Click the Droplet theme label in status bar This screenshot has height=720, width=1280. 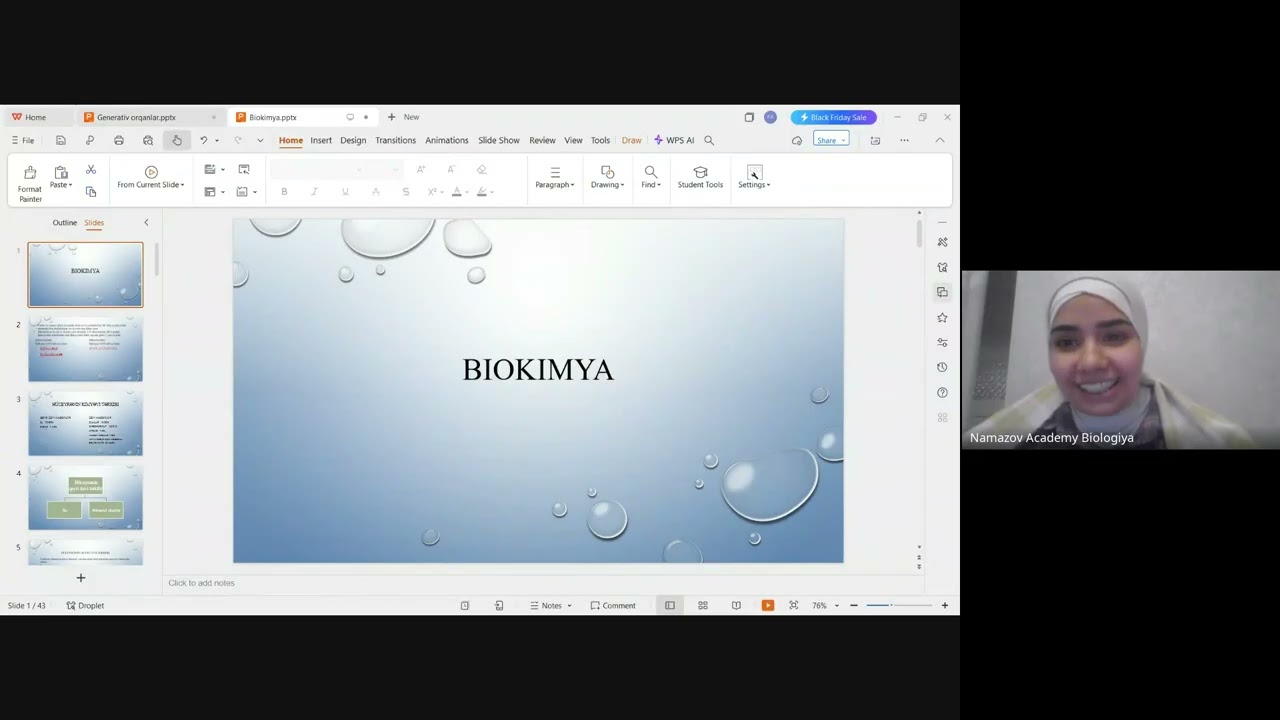pos(85,605)
